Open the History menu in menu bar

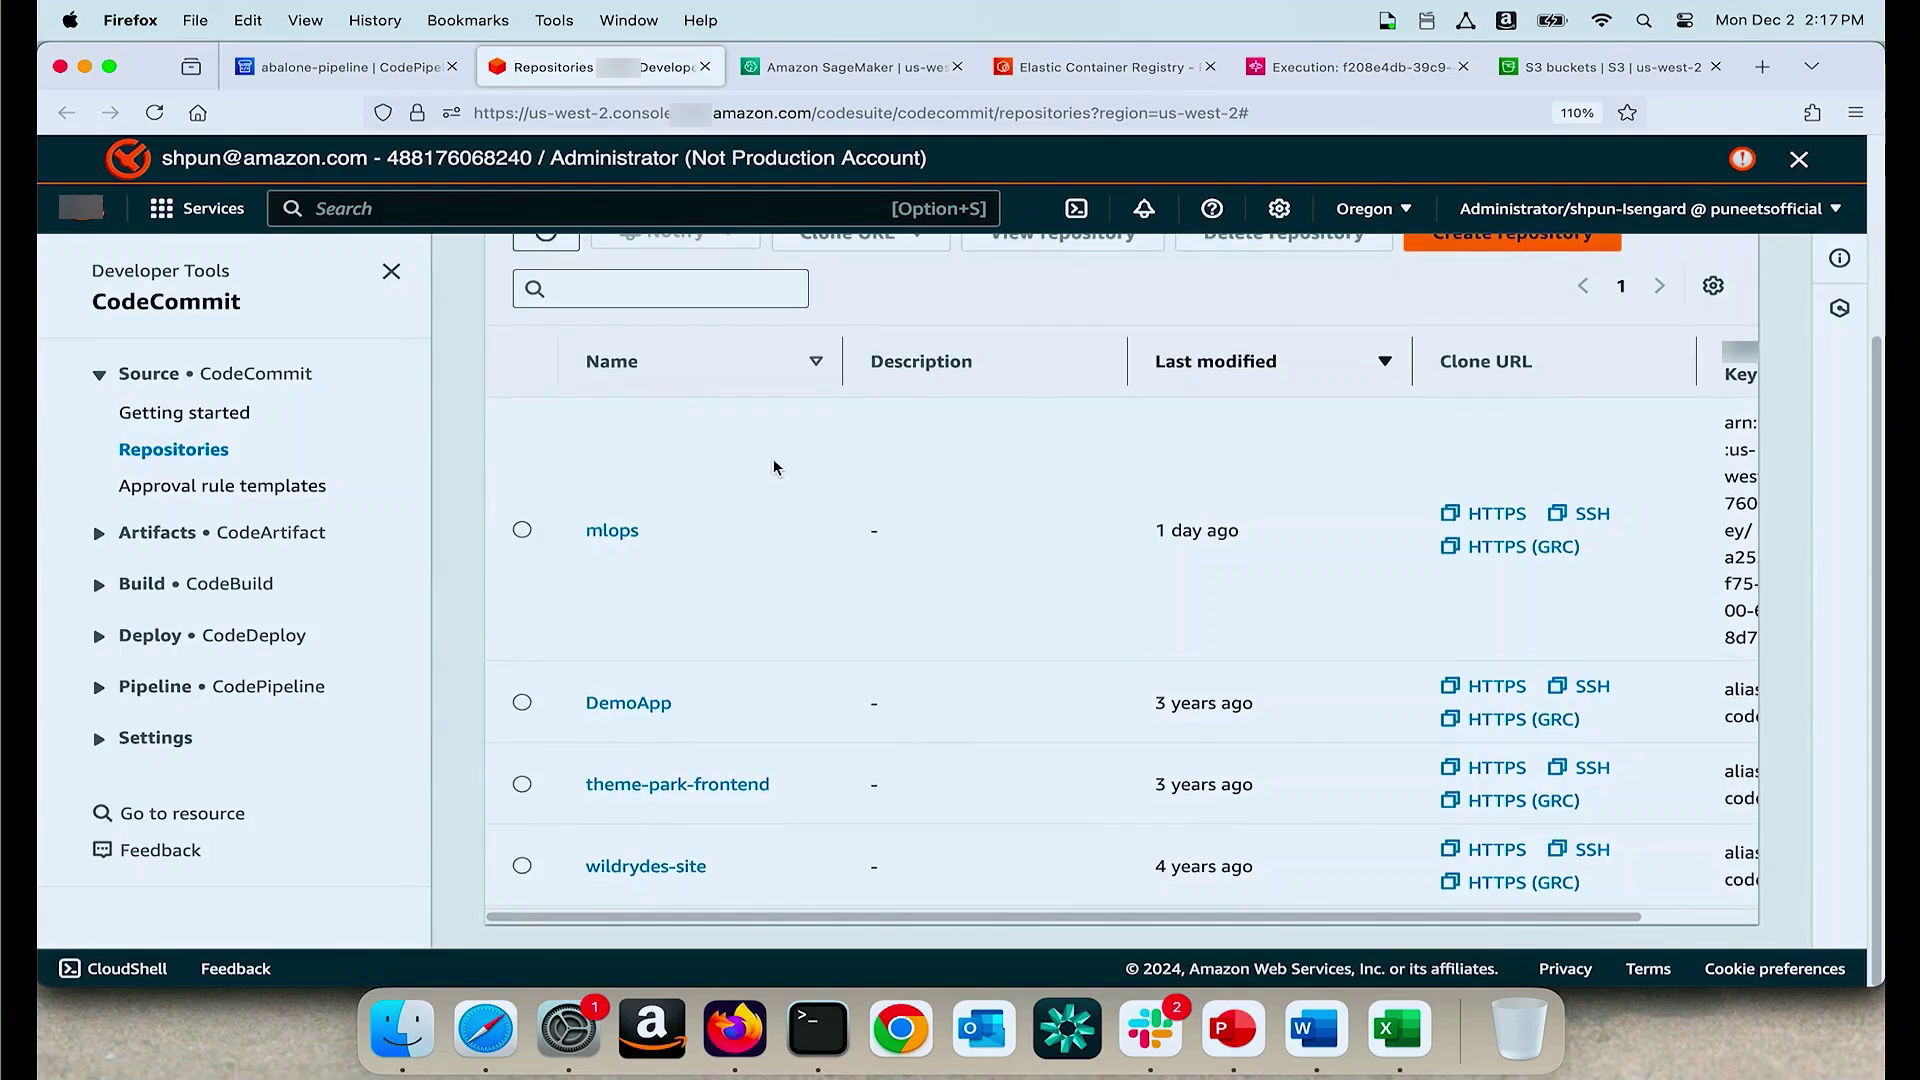(375, 20)
